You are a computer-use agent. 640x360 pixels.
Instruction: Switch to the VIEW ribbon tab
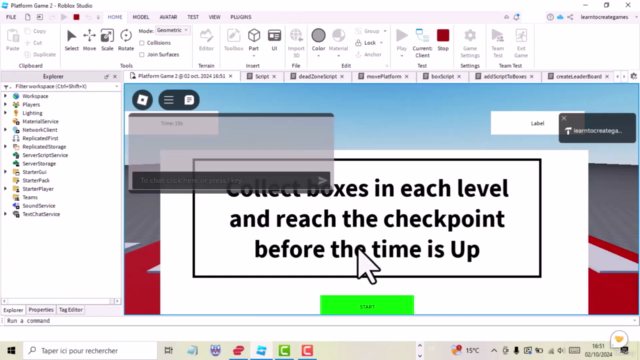(x=214, y=17)
